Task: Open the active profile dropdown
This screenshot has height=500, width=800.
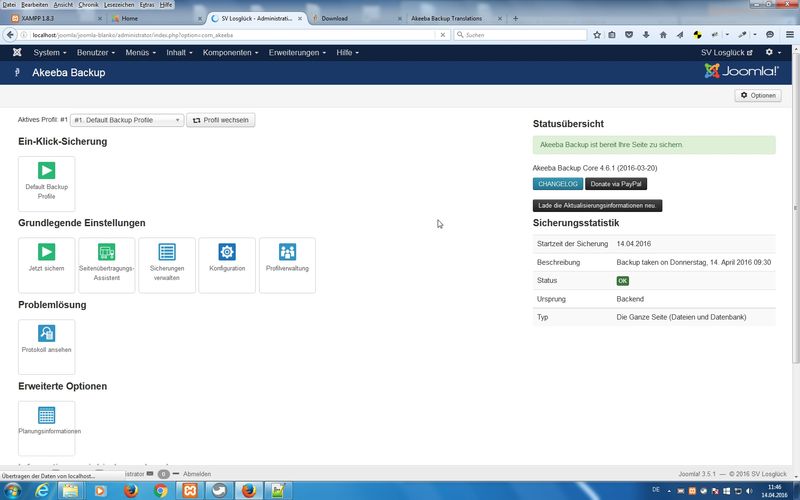Action: point(127,120)
